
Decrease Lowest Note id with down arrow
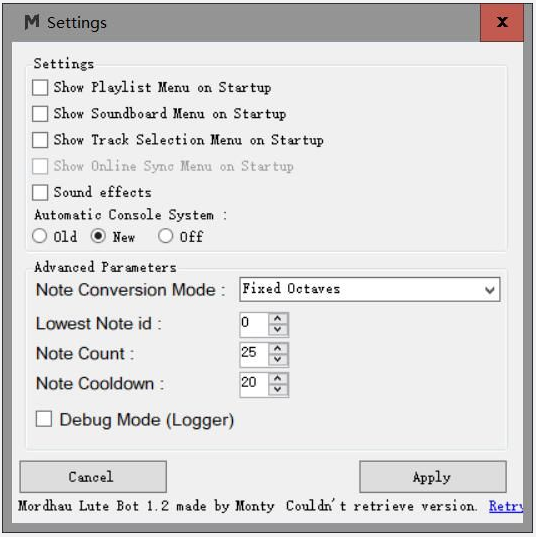click(x=278, y=329)
